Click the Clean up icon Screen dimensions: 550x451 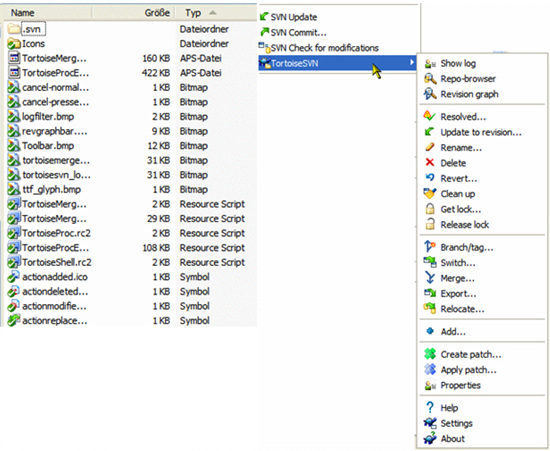[x=430, y=194]
